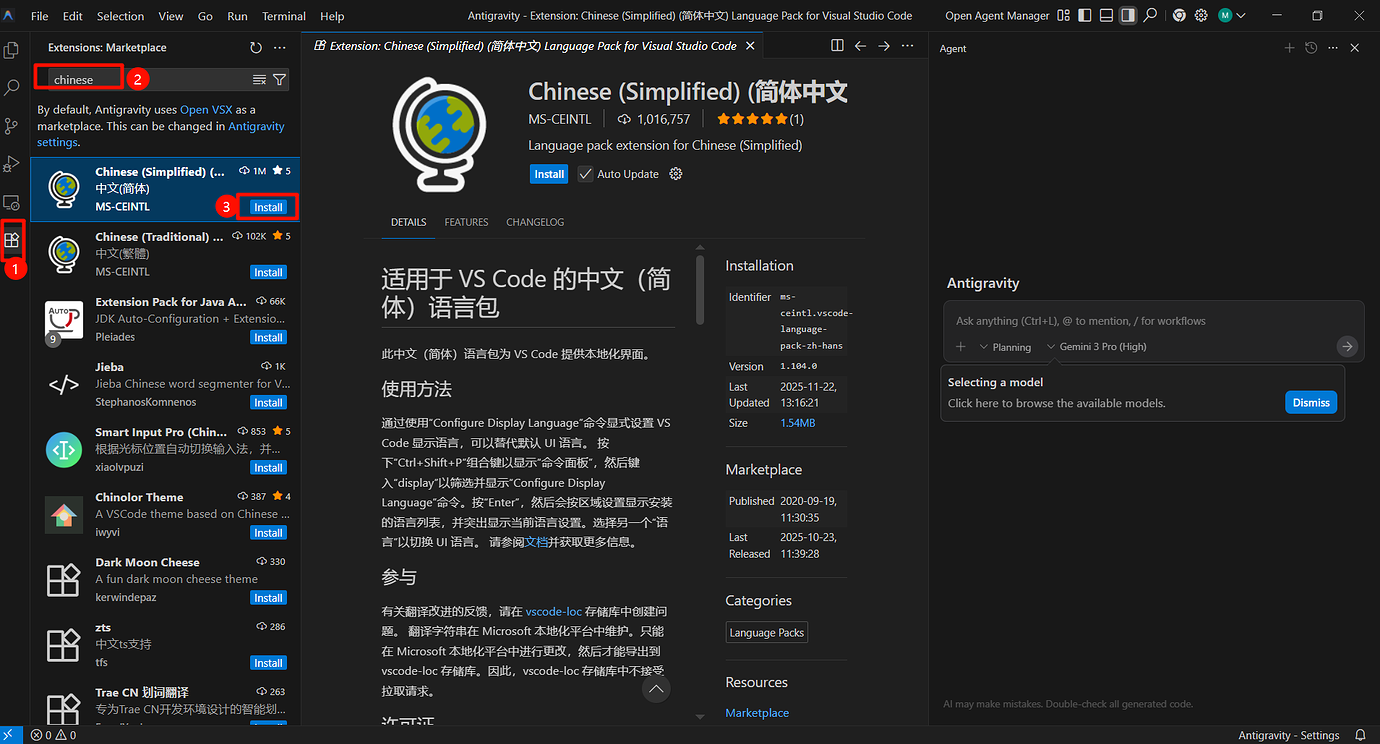The image size is (1380, 744).
Task: Toggle the secondary side bar
Action: point(1128,16)
